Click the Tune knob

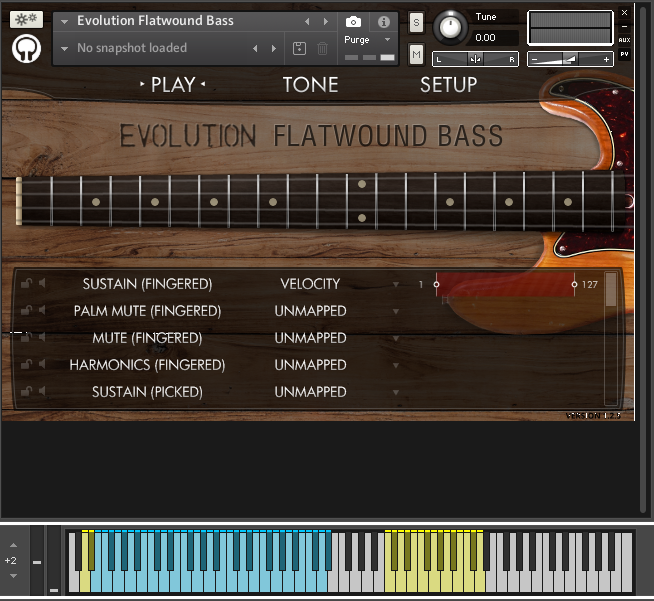tap(450, 28)
